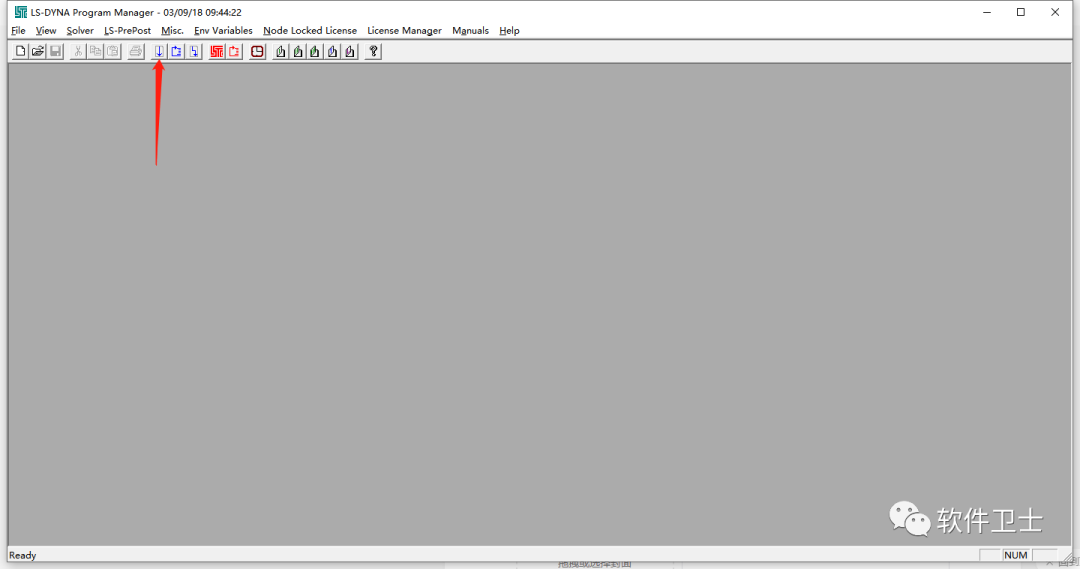The width and height of the screenshot is (1080, 569).
Task: Click the LS-DYNA title bar logo icon
Action: (21, 12)
